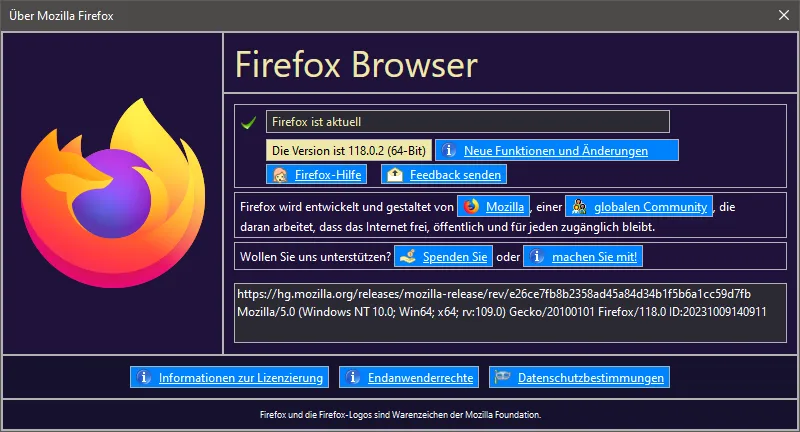Open the Datenschutzbestimmungen link
Image resolution: width=800 pixels, height=432 pixels.
pos(579,377)
